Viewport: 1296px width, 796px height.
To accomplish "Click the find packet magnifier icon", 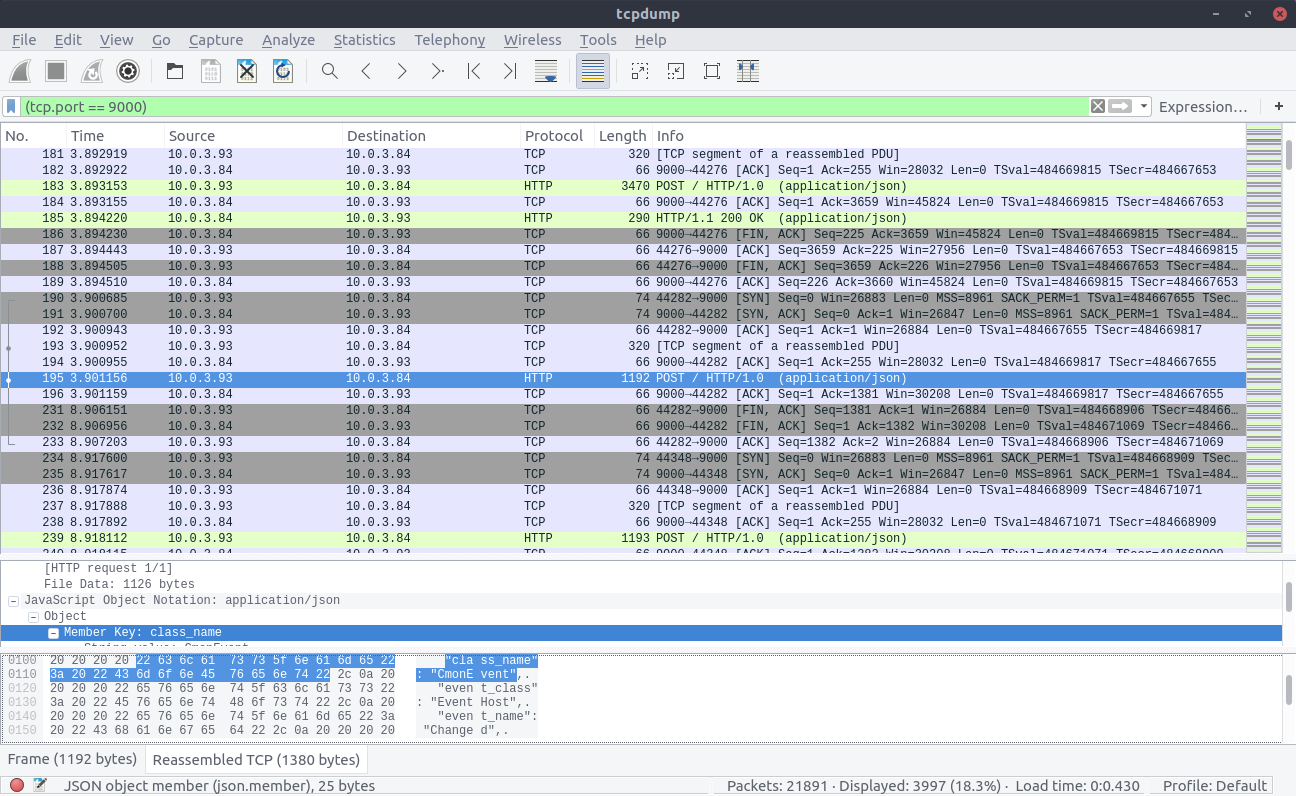I will click(329, 71).
